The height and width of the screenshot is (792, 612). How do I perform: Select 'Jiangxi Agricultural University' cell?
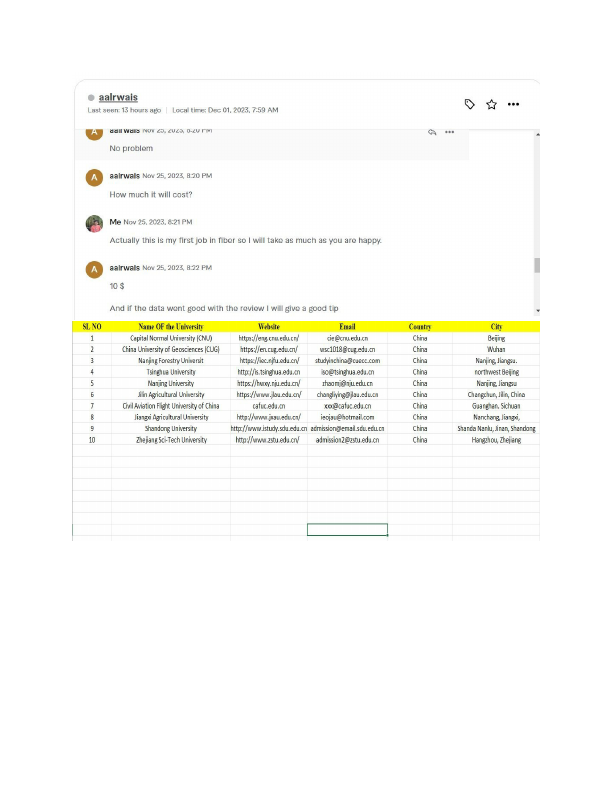click(x=171, y=417)
